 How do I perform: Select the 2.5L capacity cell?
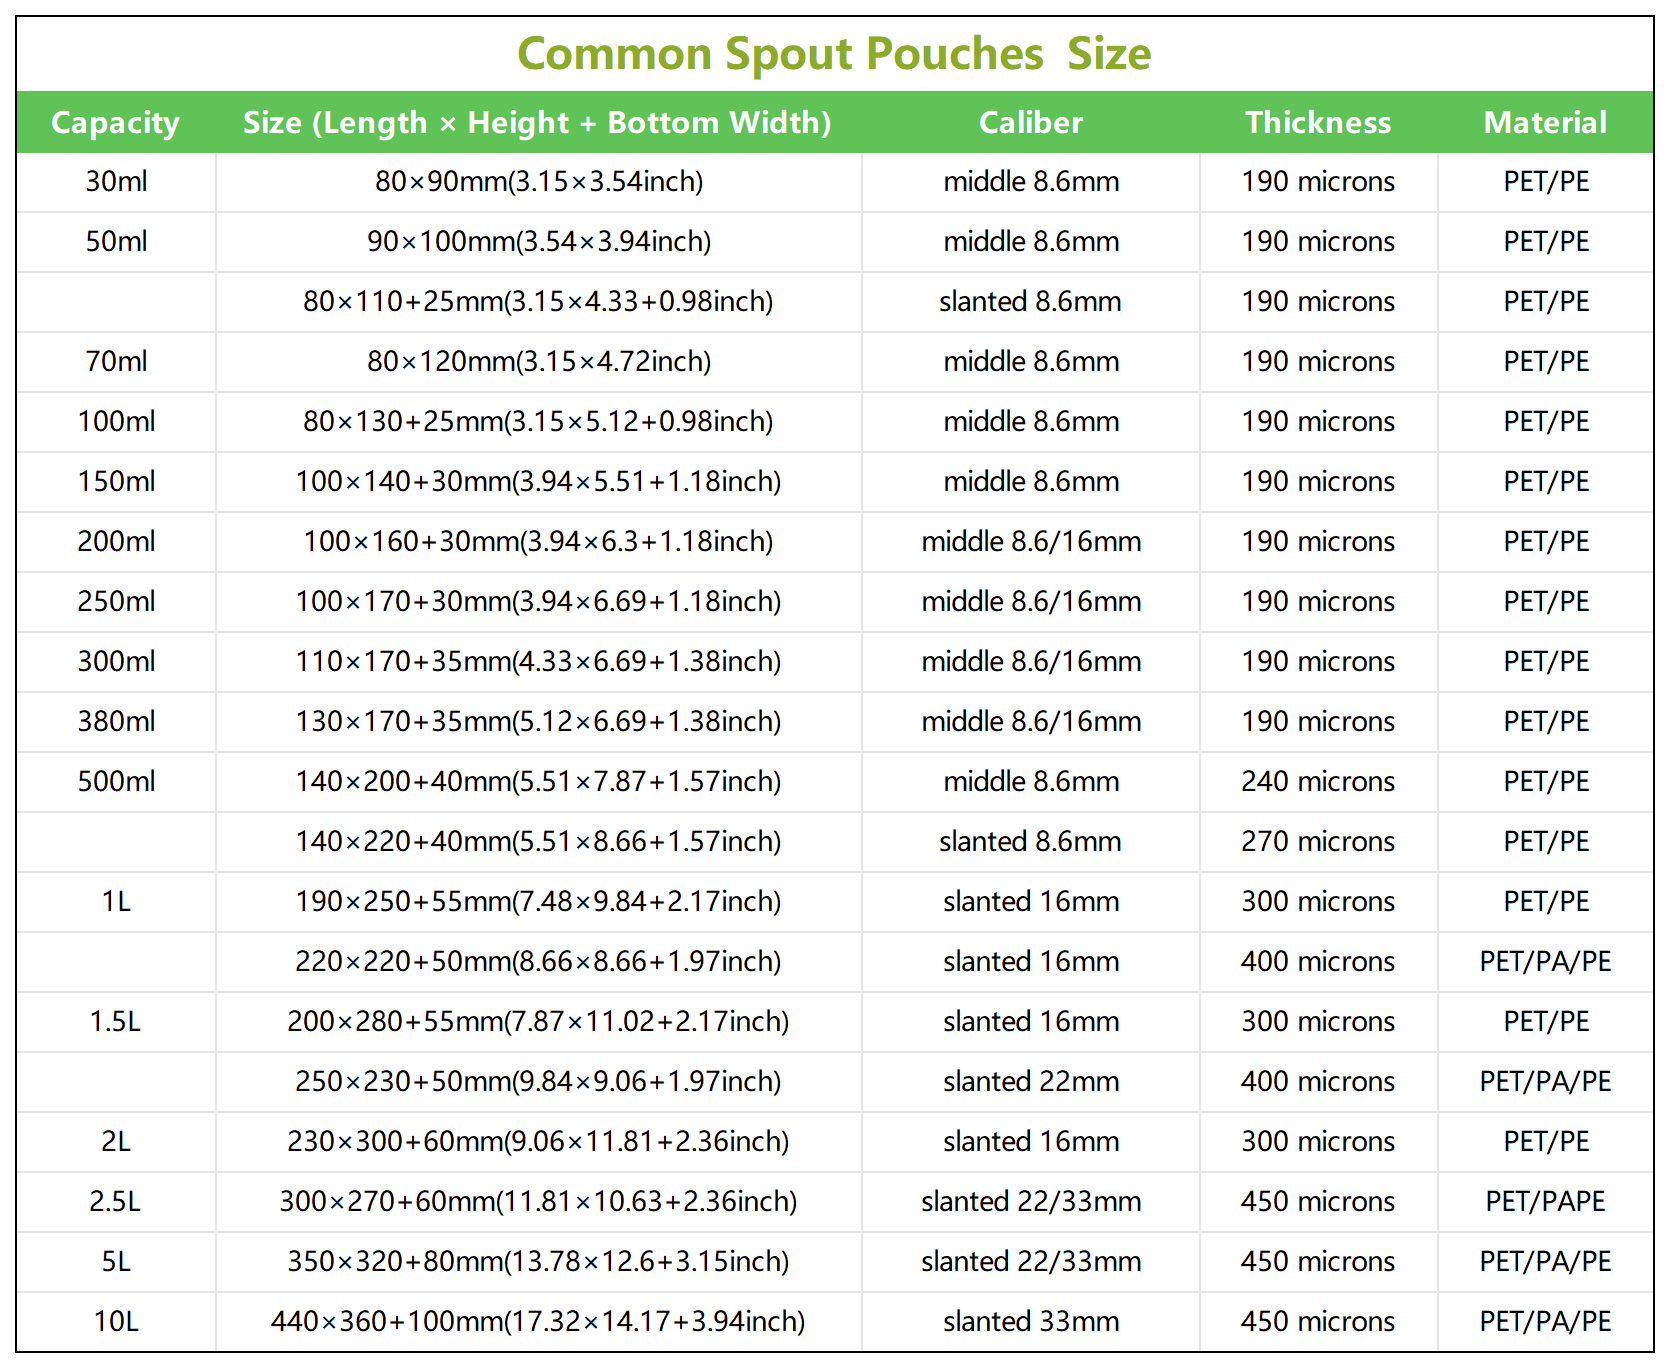(116, 1202)
